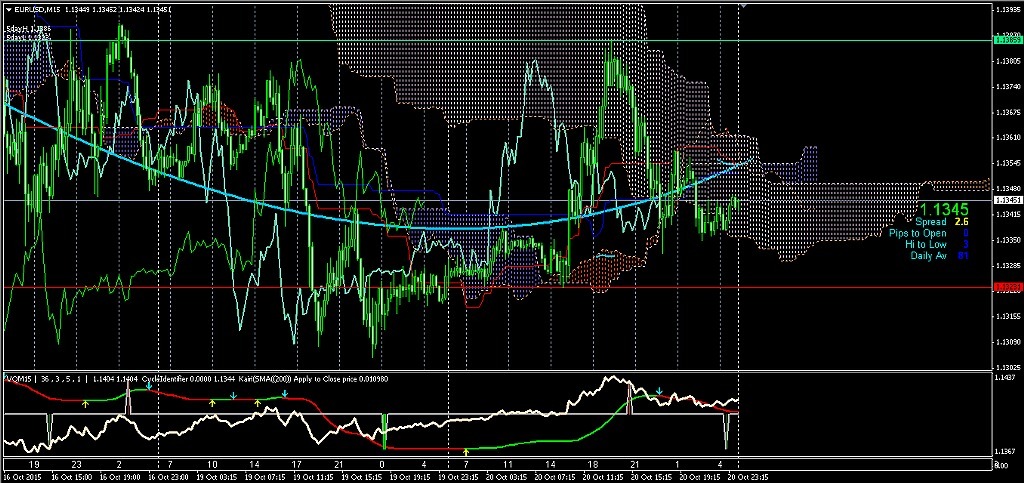Click the Pips to Open label

(x=916, y=233)
